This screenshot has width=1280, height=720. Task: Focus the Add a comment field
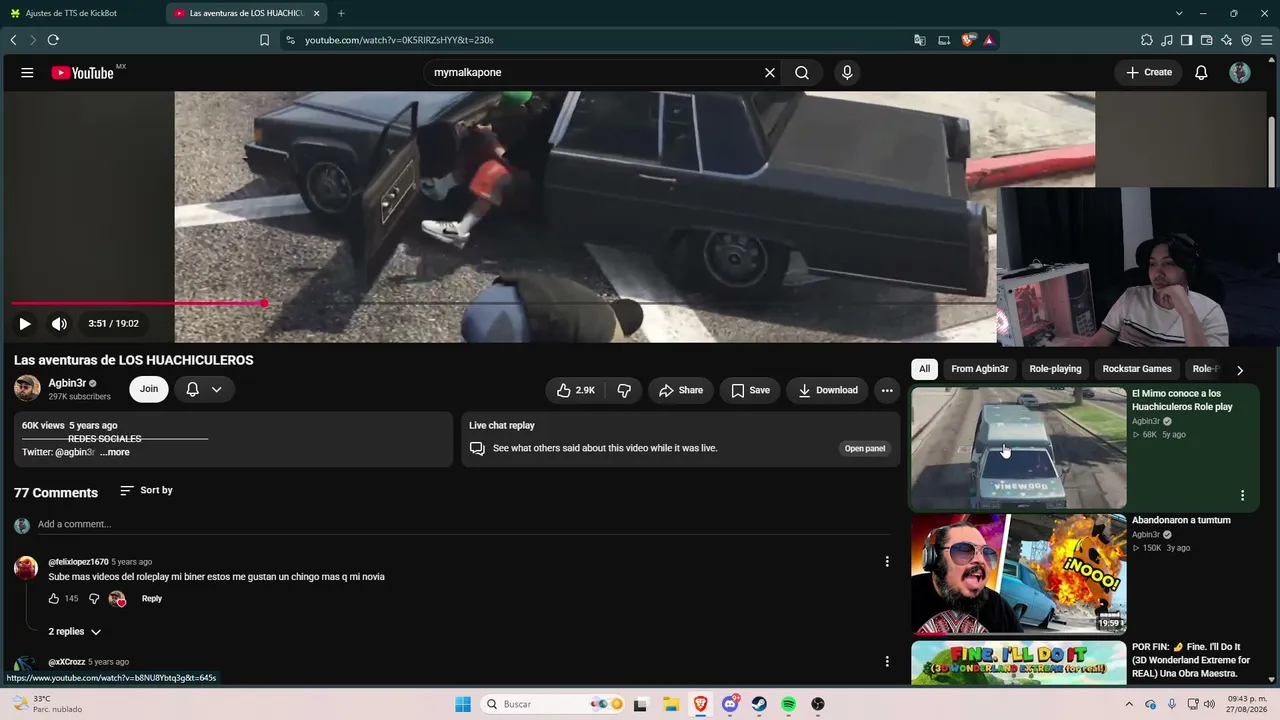(x=465, y=524)
